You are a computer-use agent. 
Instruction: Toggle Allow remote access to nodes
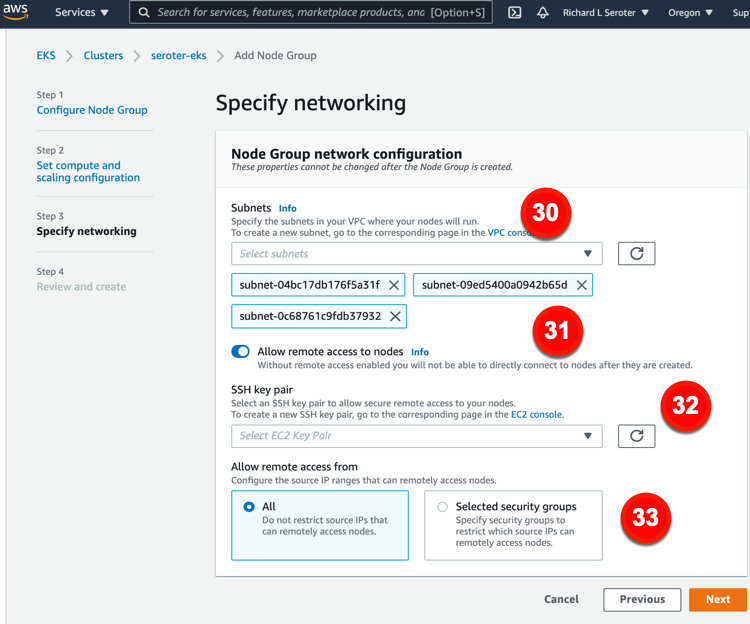click(x=240, y=352)
